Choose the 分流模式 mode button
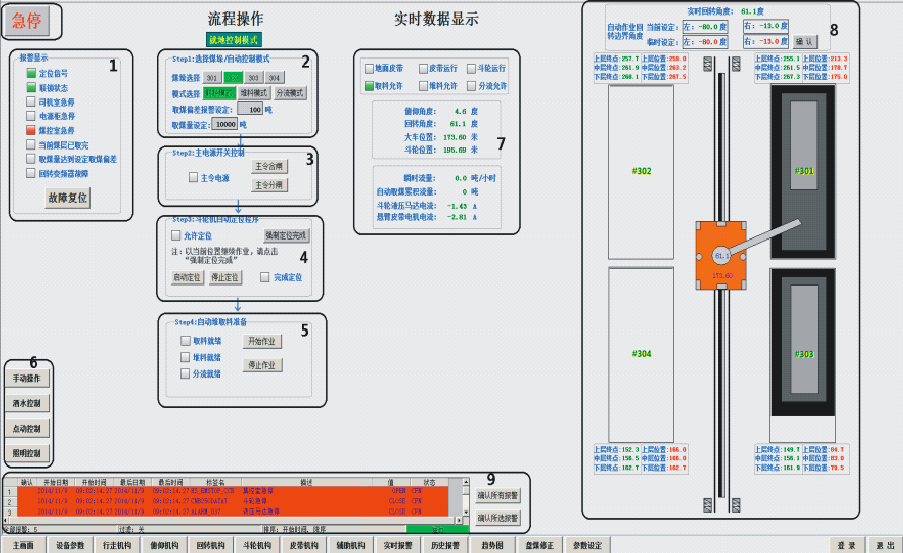This screenshot has height=553, width=903. coord(290,93)
